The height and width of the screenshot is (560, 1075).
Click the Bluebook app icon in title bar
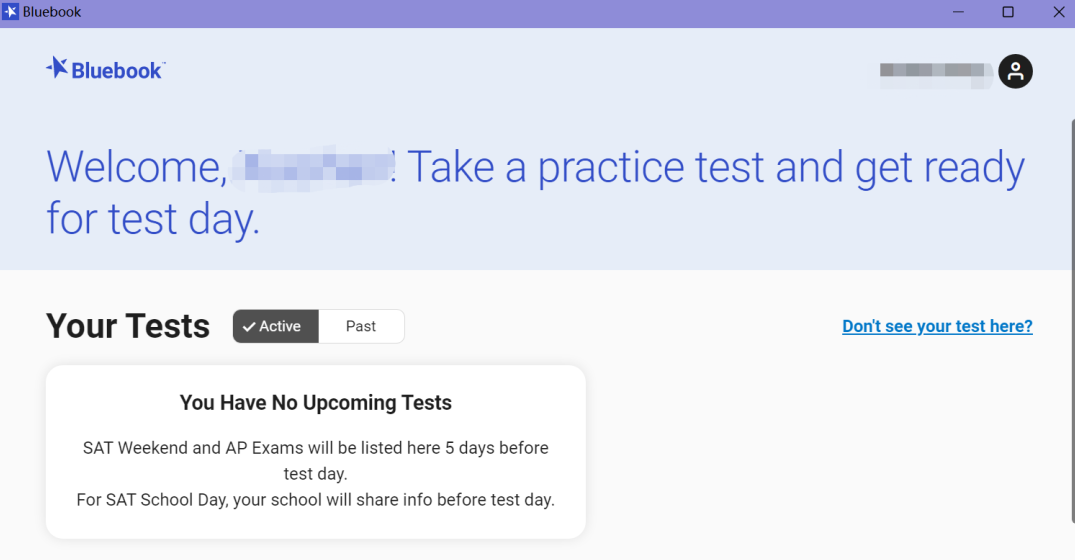pos(10,12)
